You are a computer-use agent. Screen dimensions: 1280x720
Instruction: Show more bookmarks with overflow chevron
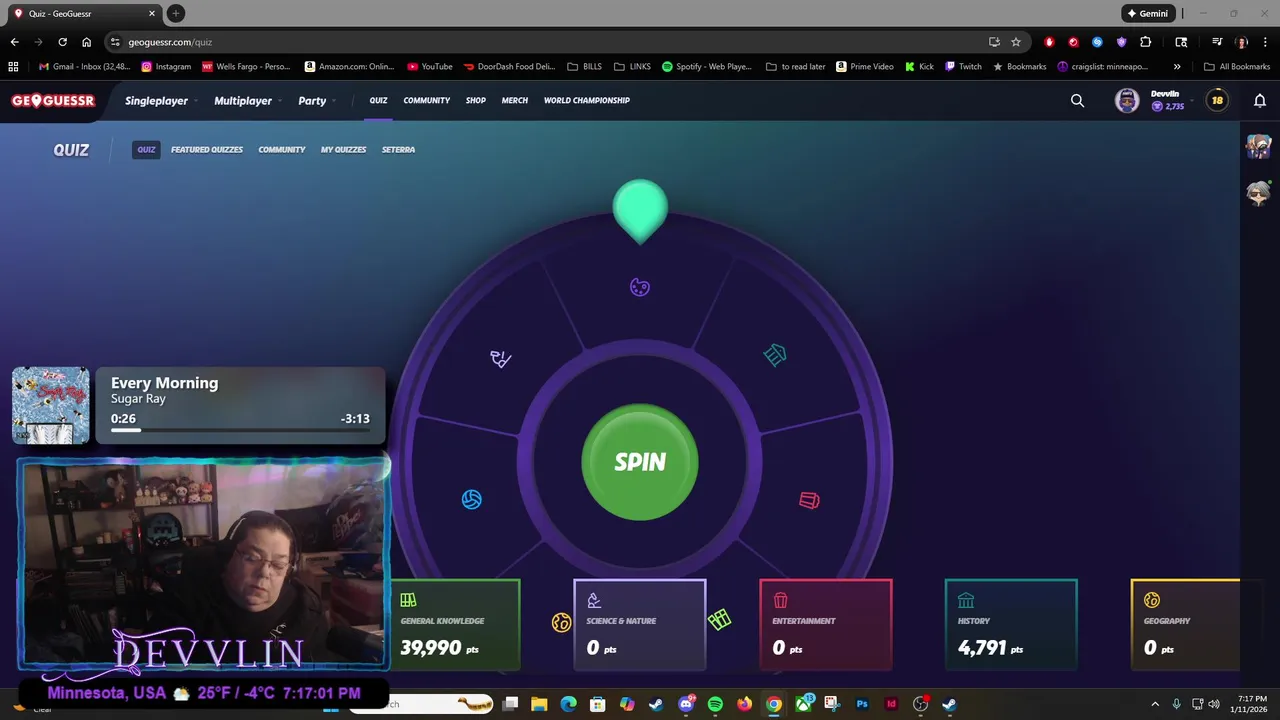(1177, 67)
